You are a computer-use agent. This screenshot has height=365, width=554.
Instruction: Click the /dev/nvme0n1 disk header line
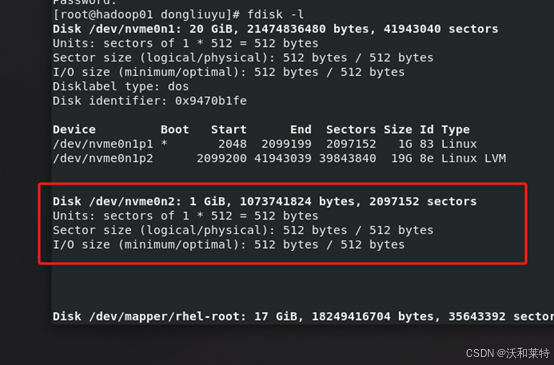pyautogui.click(x=275, y=29)
